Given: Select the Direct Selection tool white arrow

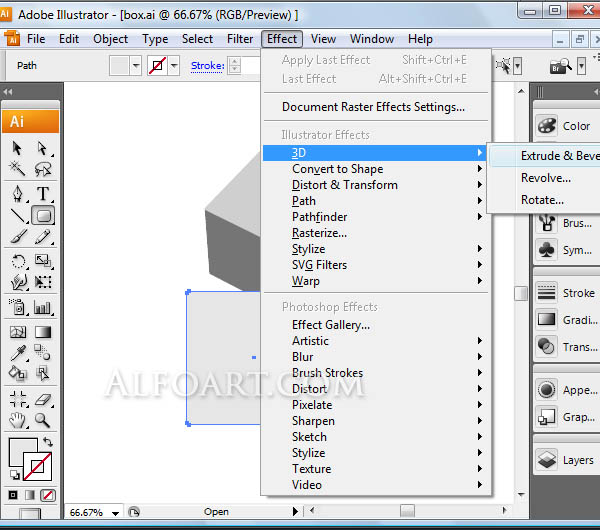Looking at the screenshot, I should click(42, 148).
